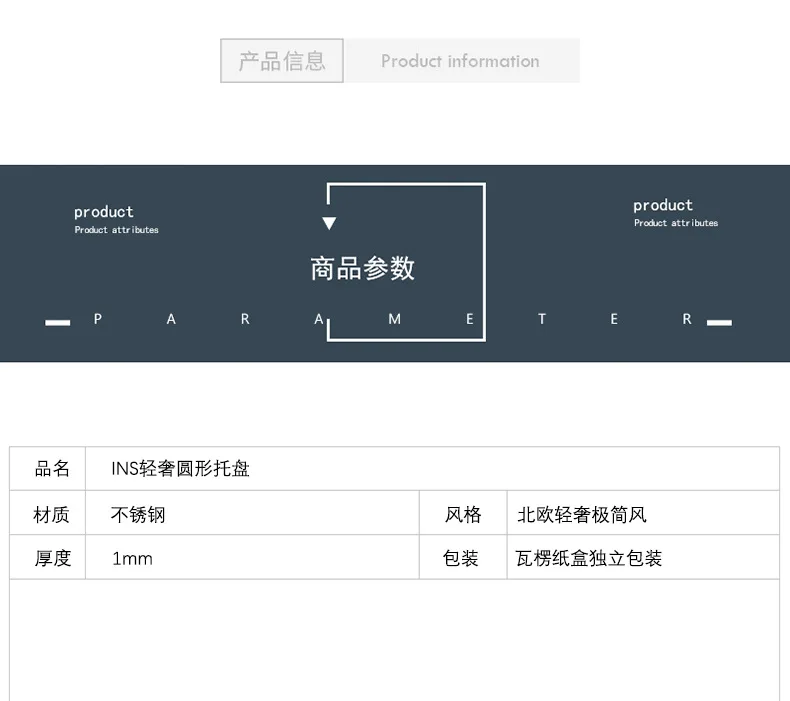Click the white down-pointing triangle icon
This screenshot has height=701, width=790.
pos(329,223)
